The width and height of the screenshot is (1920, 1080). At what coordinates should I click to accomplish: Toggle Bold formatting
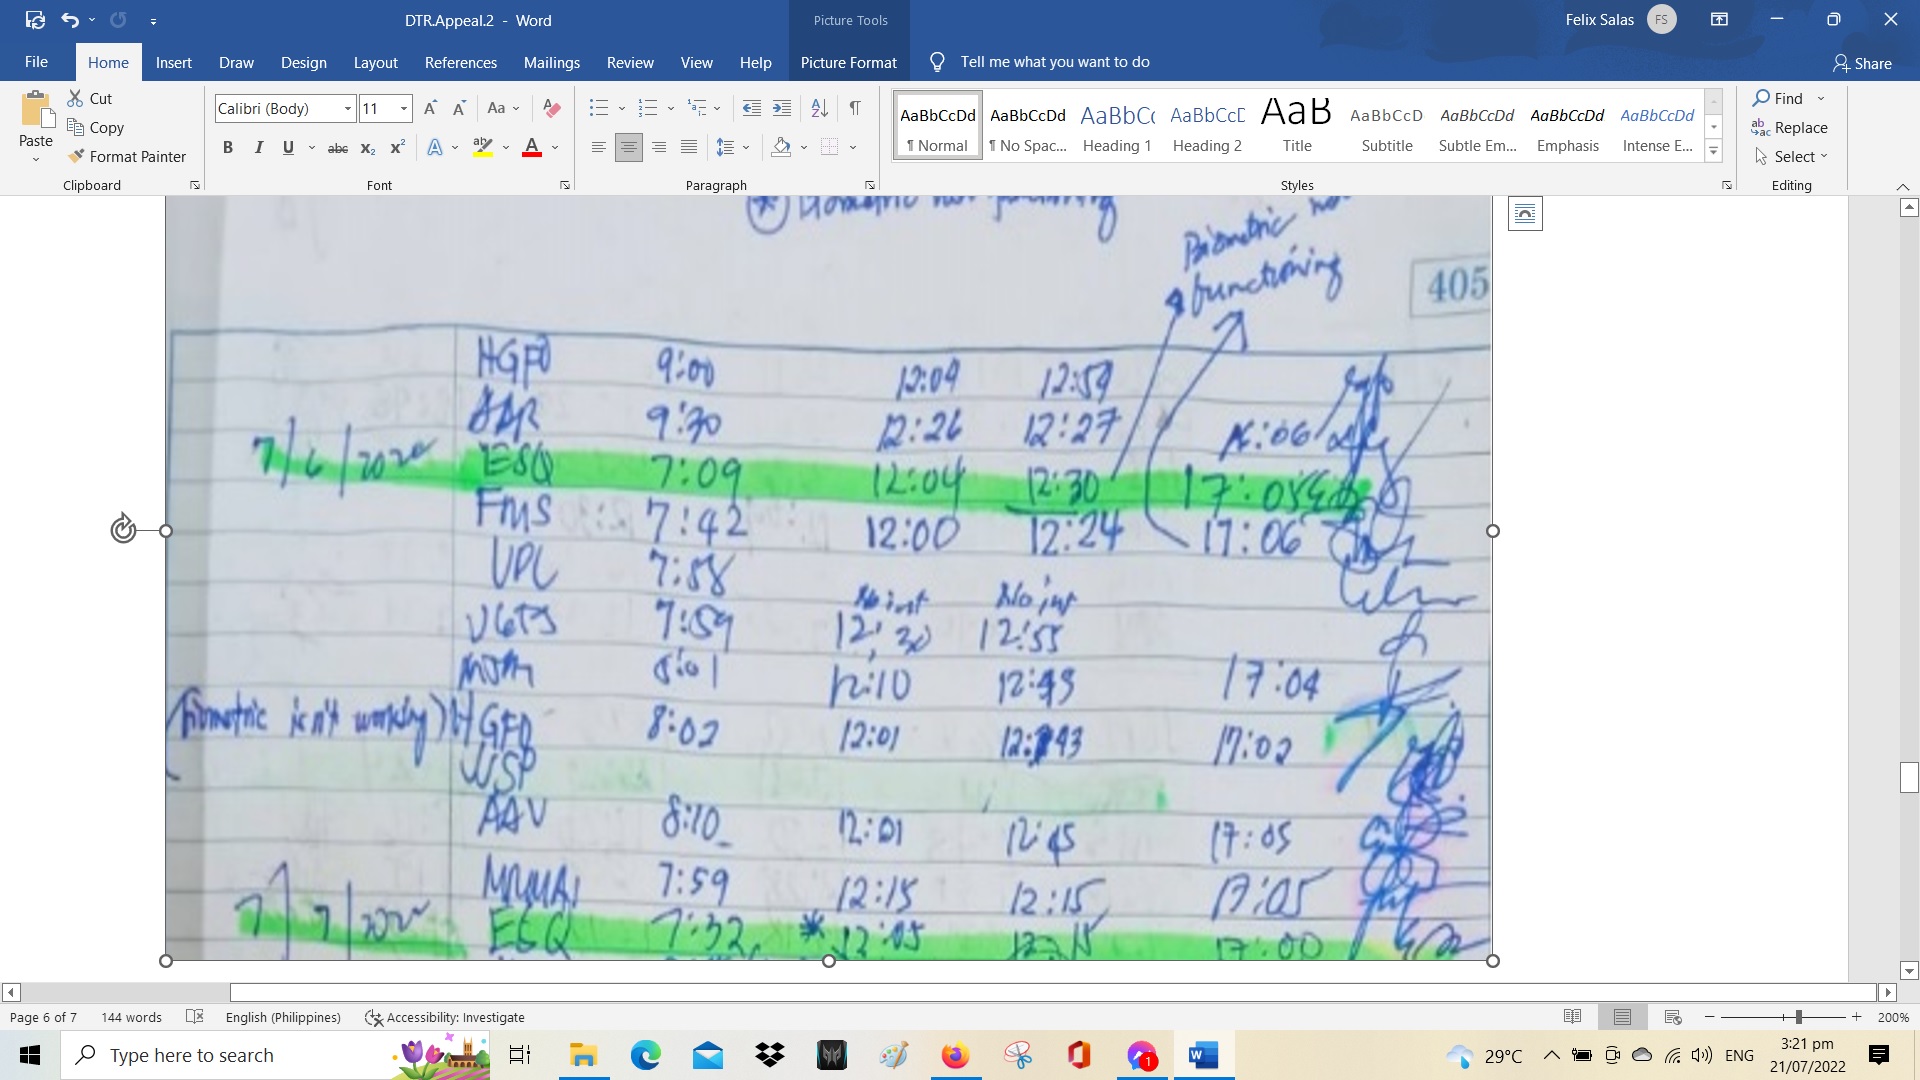pos(228,148)
